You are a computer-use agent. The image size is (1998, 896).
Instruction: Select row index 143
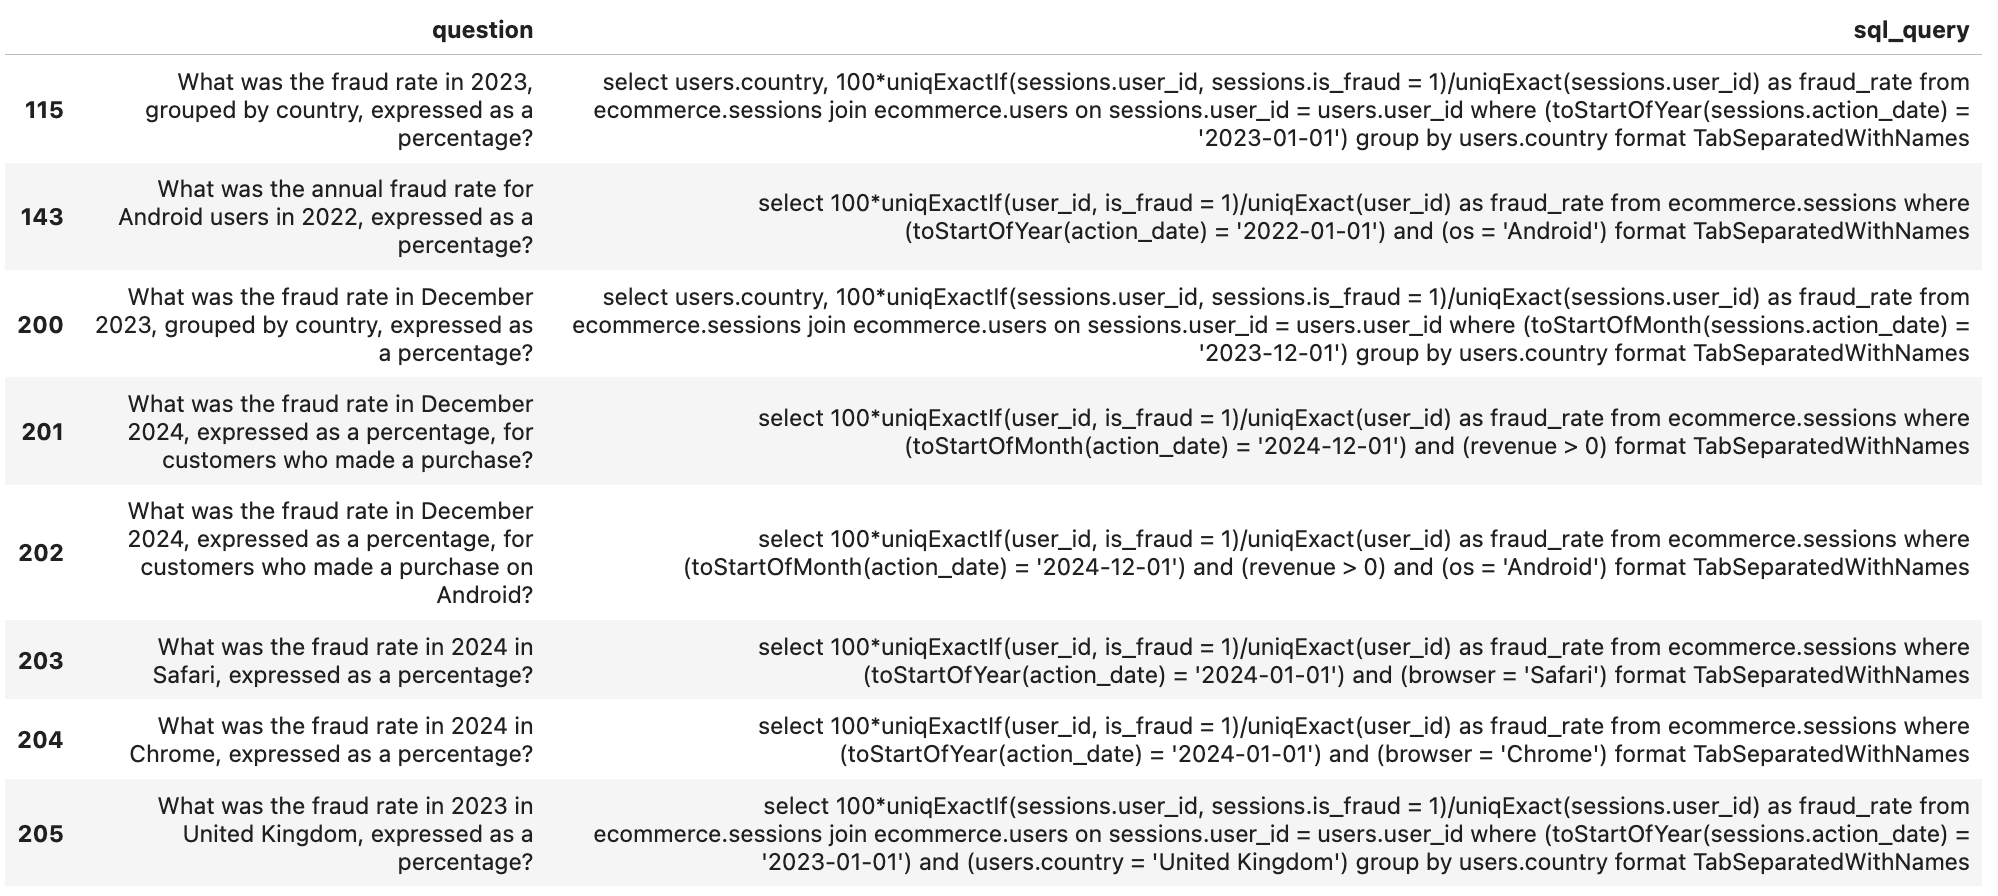point(42,217)
